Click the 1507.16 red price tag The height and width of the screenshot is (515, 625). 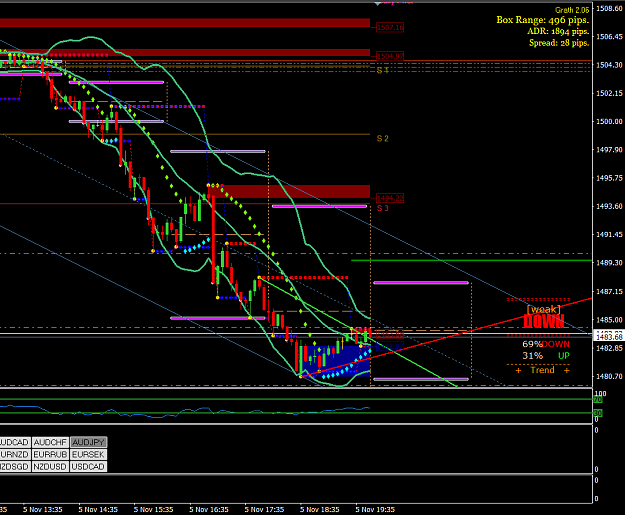point(390,28)
